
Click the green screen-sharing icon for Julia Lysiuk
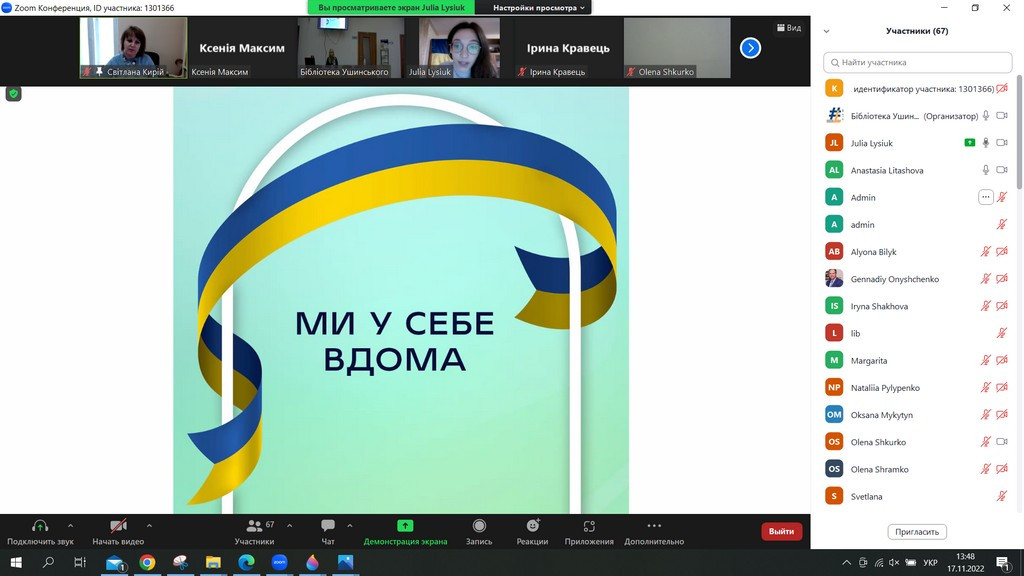click(970, 143)
